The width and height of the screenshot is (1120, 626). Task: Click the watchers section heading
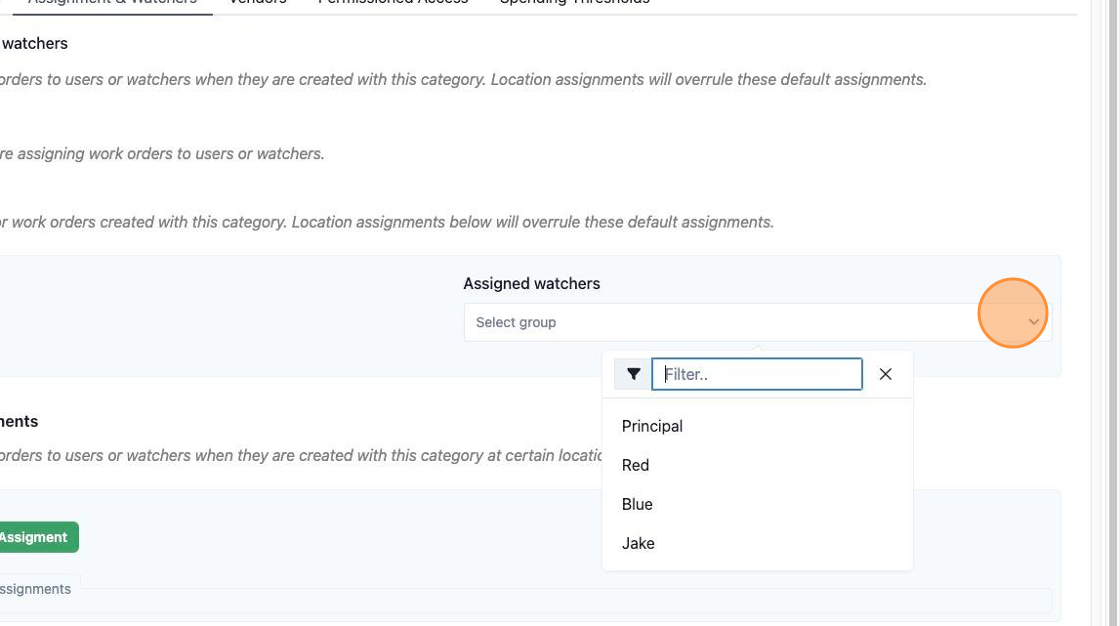pos(34,44)
